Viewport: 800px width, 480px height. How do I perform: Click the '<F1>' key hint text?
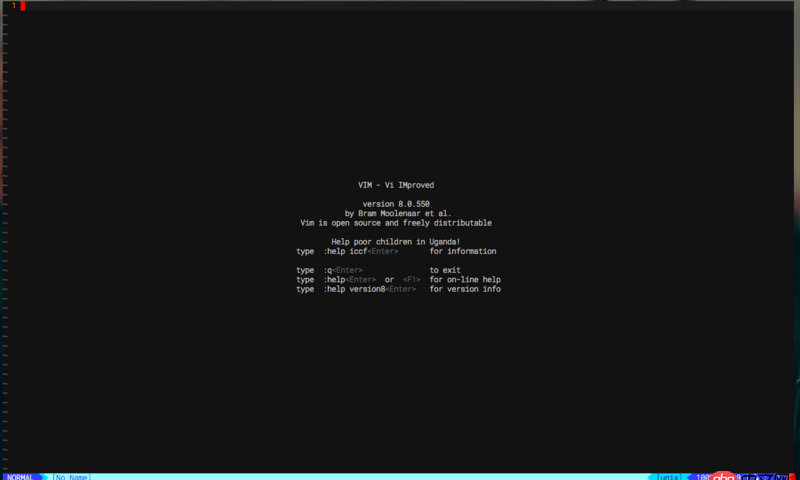411,280
